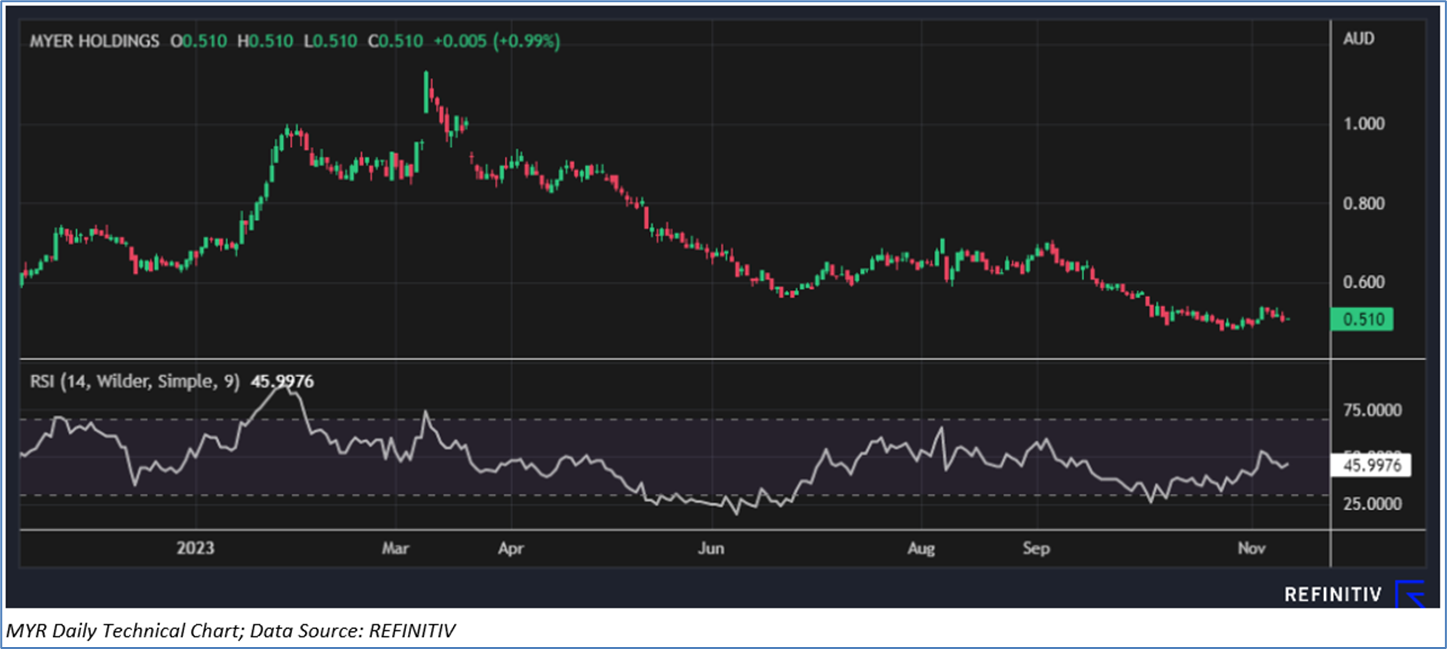
Task: Click the 75.0000 RSI axis label
Action: (1372, 410)
